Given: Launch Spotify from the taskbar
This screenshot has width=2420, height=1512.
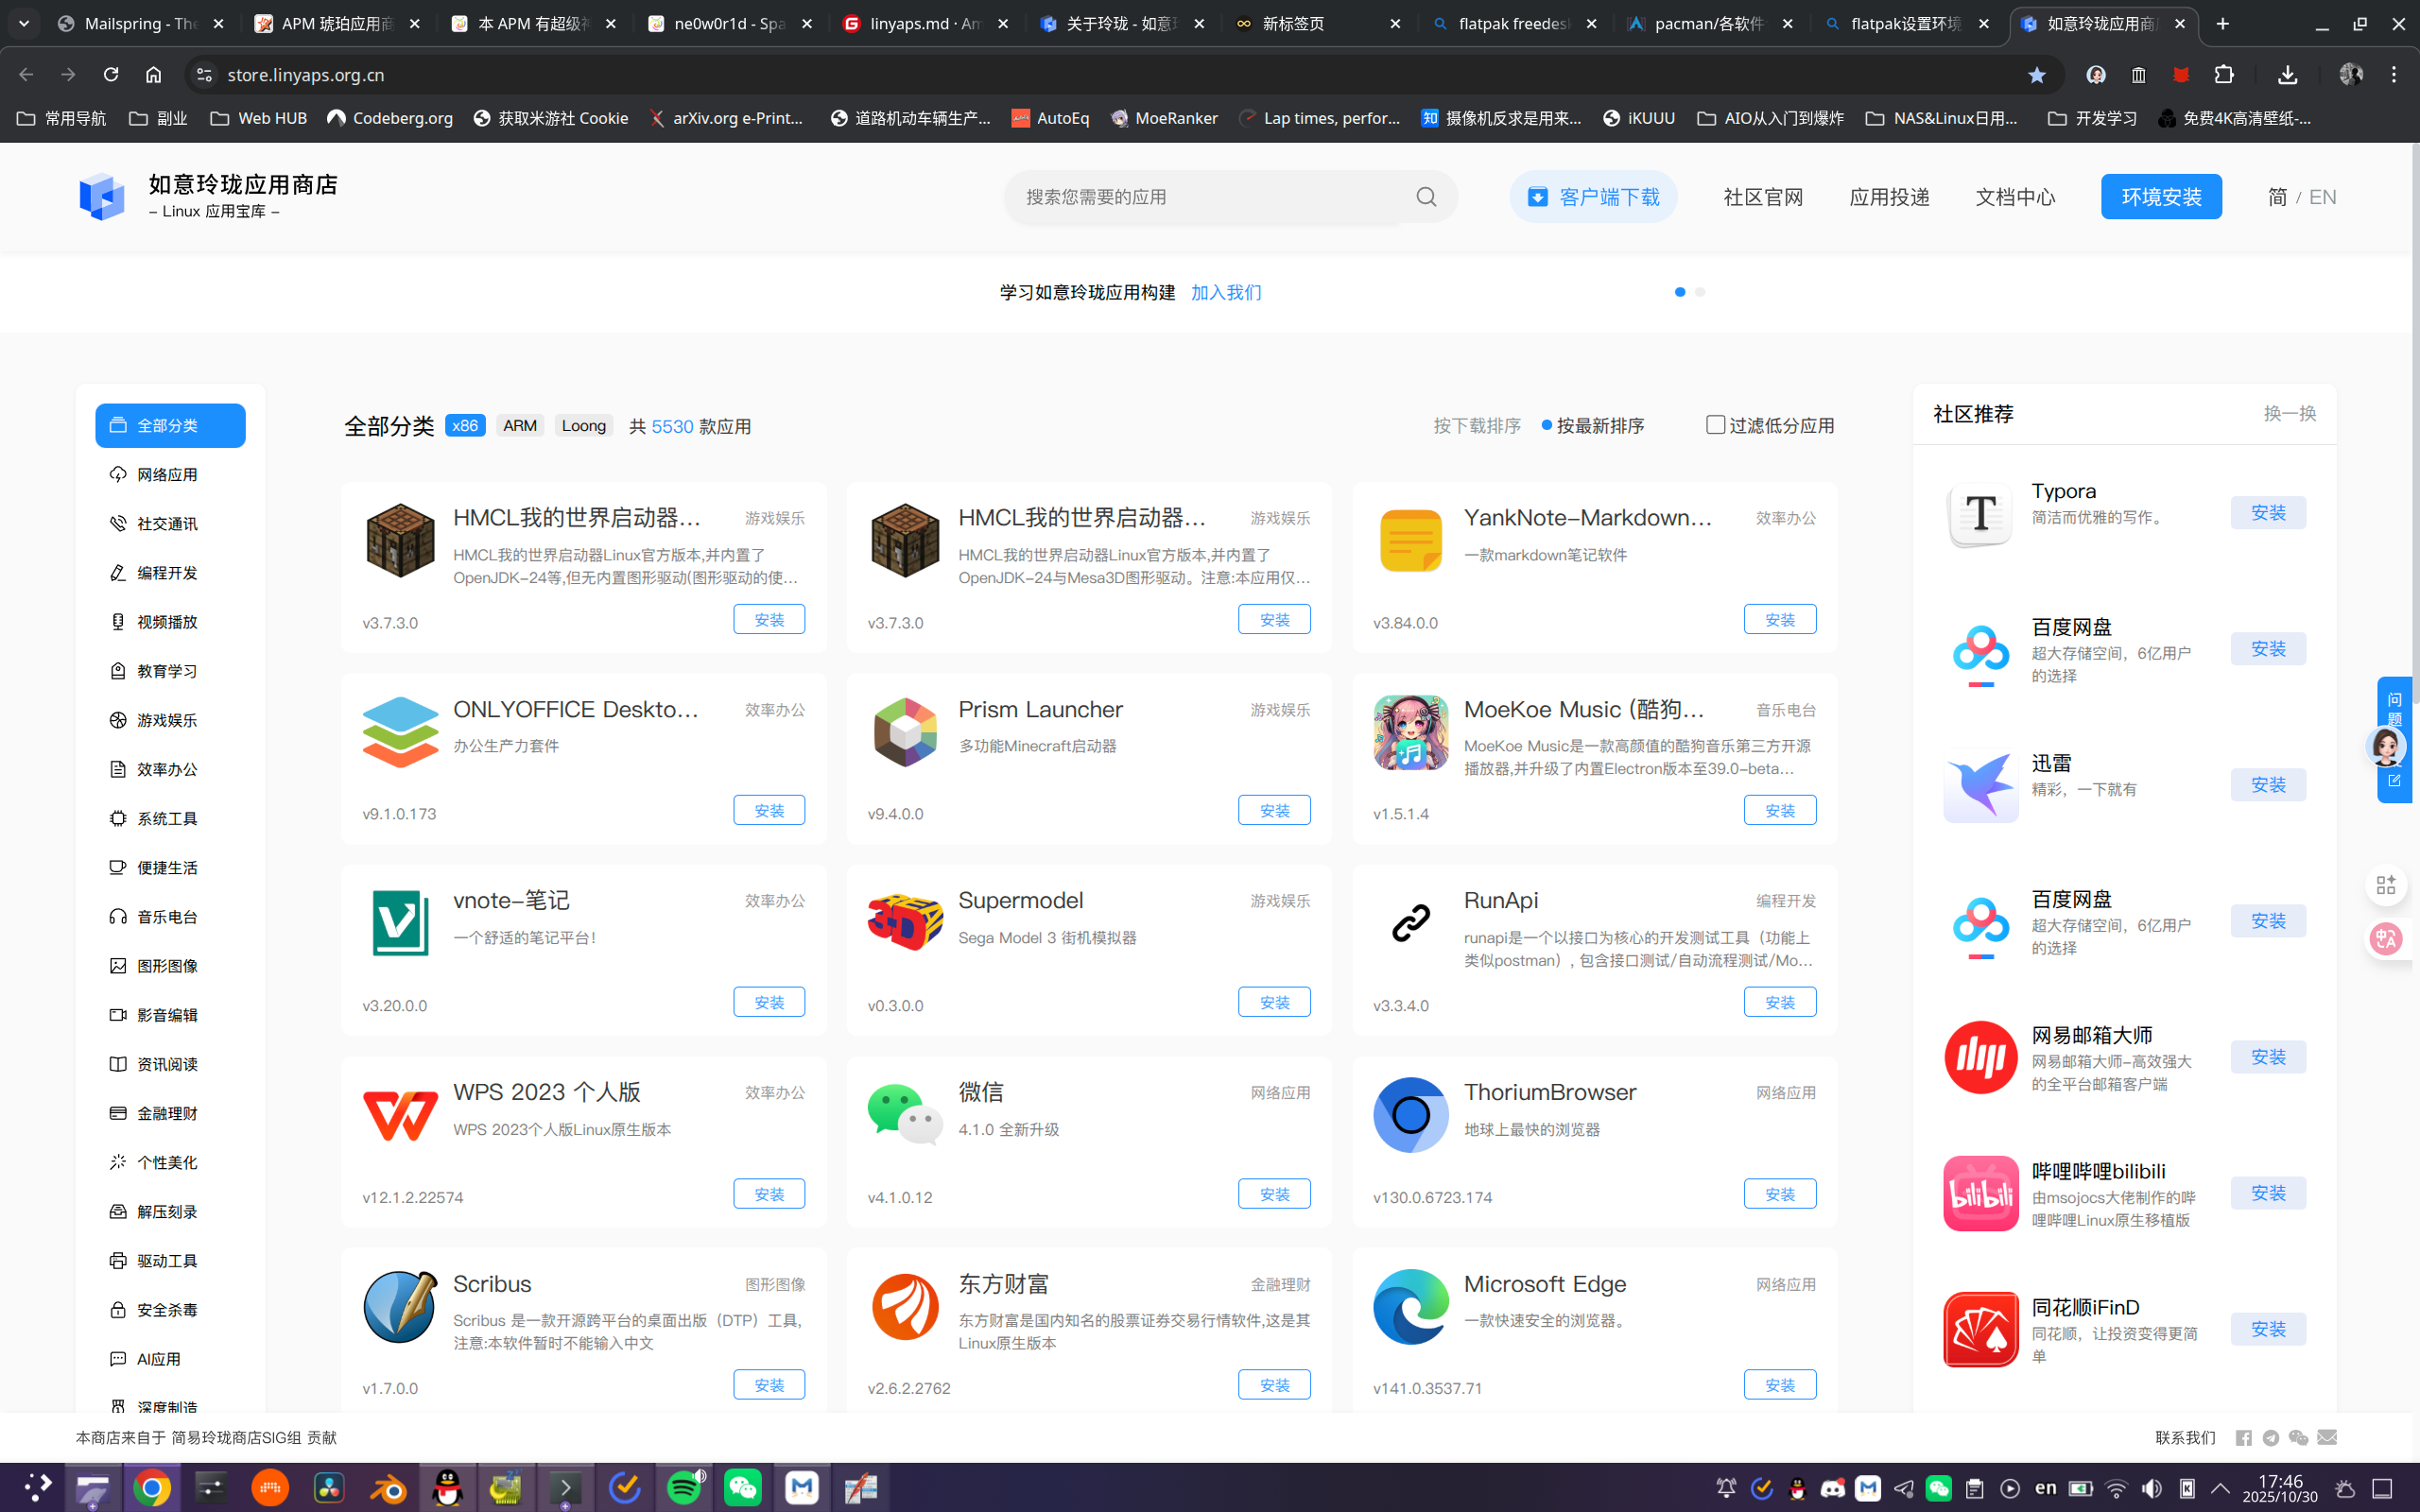Looking at the screenshot, I should (x=684, y=1488).
